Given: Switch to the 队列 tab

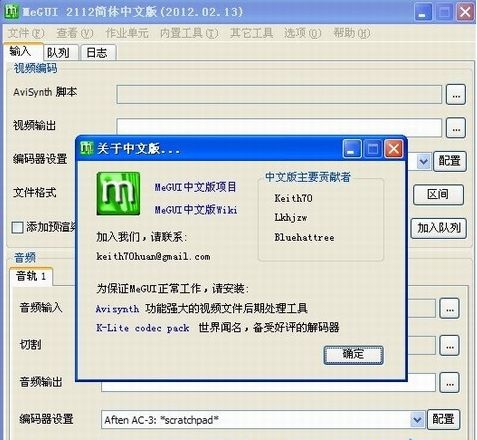Looking at the screenshot, I should [x=61, y=52].
